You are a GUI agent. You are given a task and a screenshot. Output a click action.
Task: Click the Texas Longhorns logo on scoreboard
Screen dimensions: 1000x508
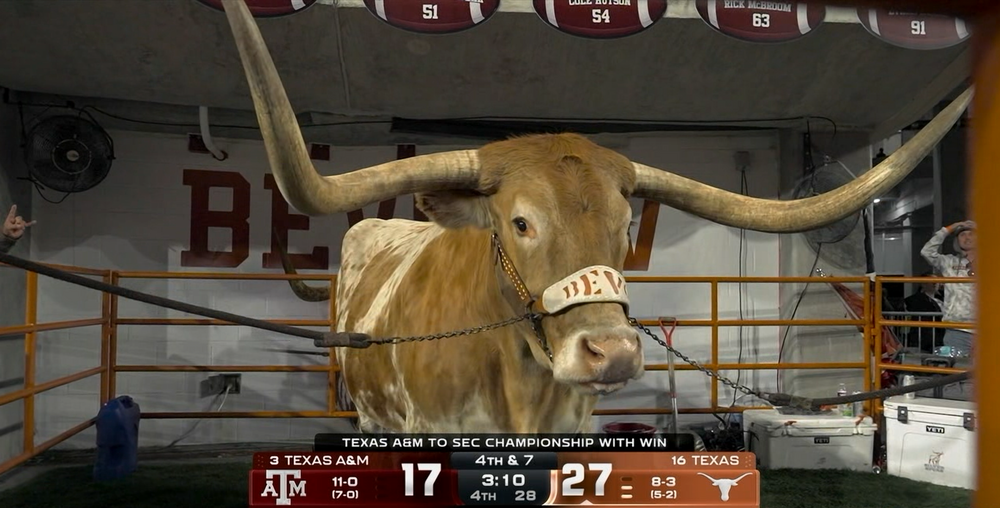[724, 486]
